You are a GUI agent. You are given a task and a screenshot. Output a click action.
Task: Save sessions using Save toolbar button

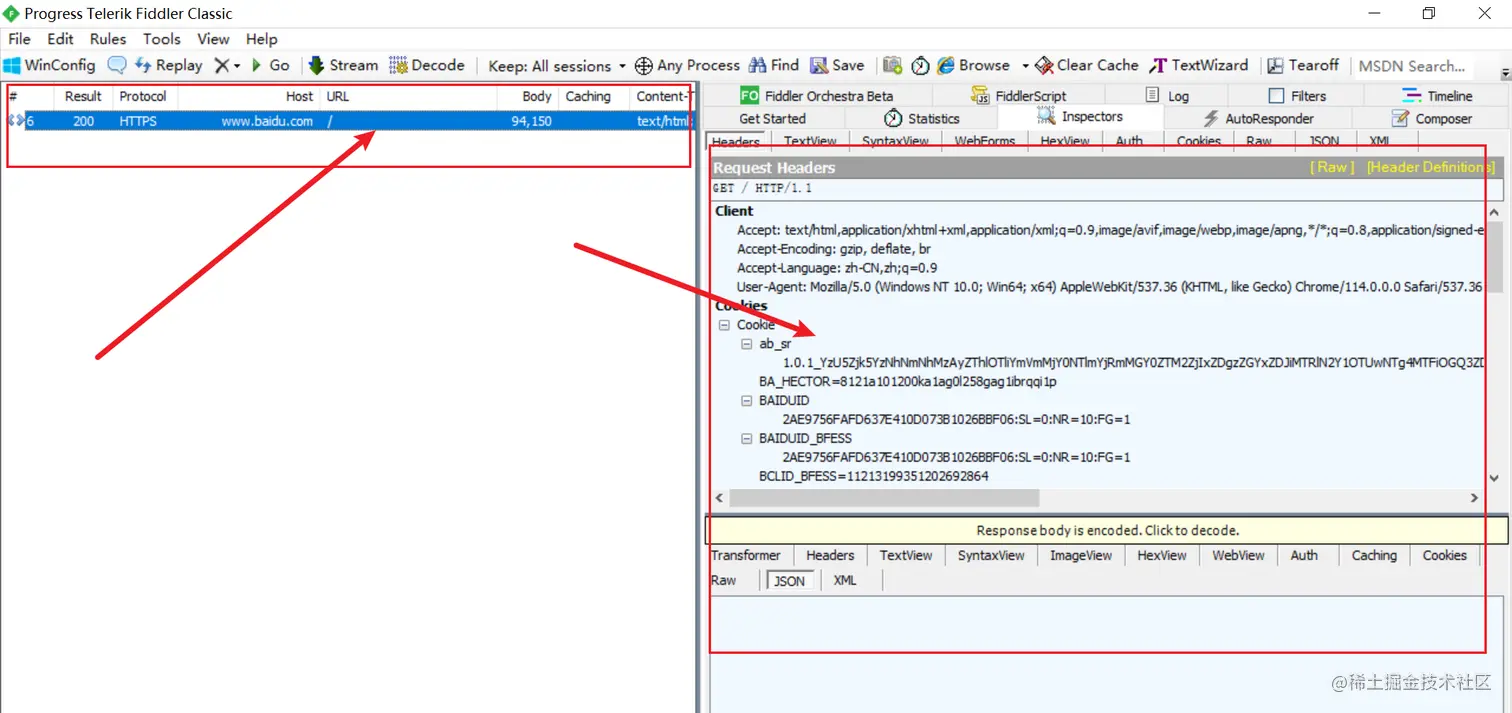click(837, 65)
